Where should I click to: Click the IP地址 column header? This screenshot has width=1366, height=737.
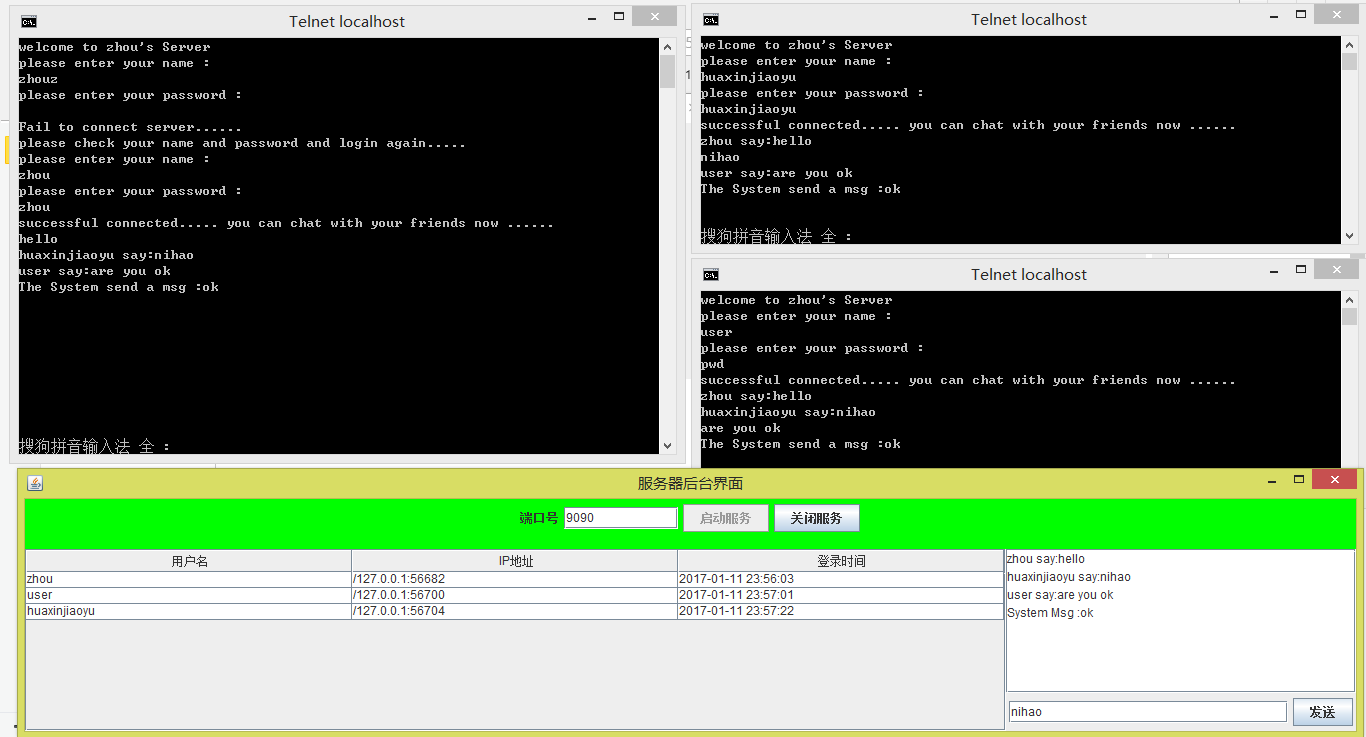(515, 561)
